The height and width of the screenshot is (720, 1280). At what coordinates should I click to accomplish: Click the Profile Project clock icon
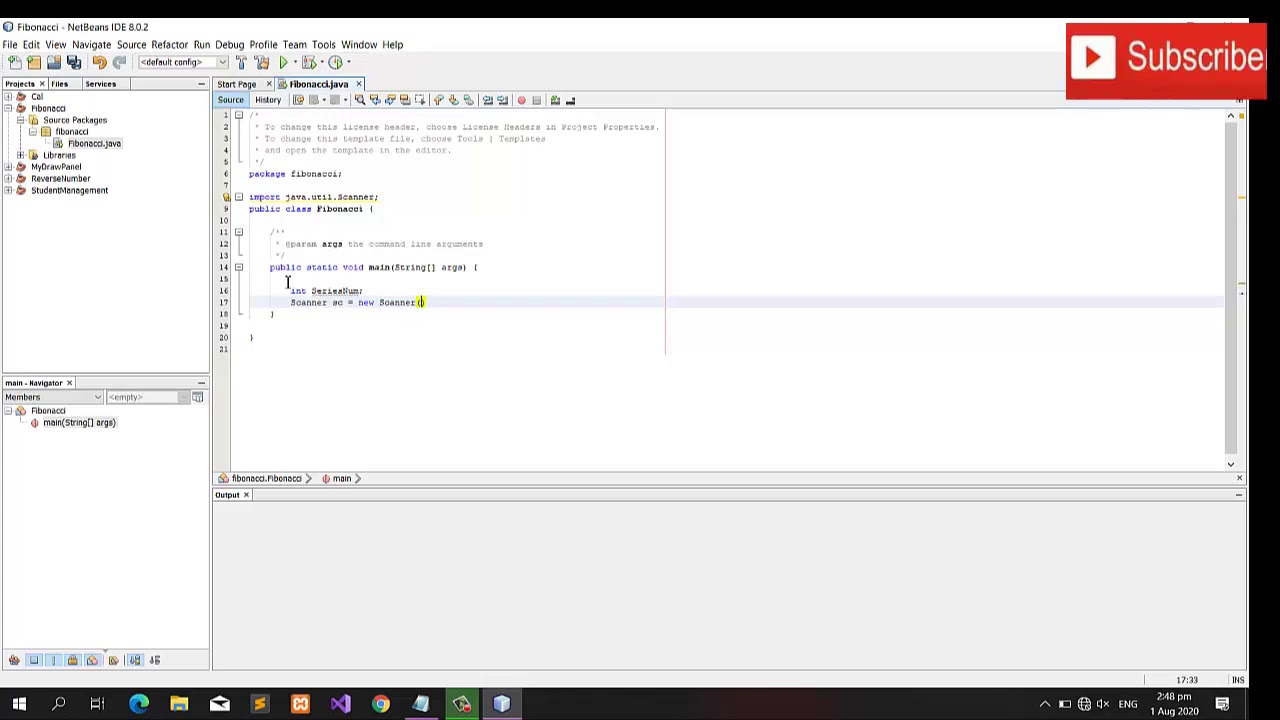point(335,62)
